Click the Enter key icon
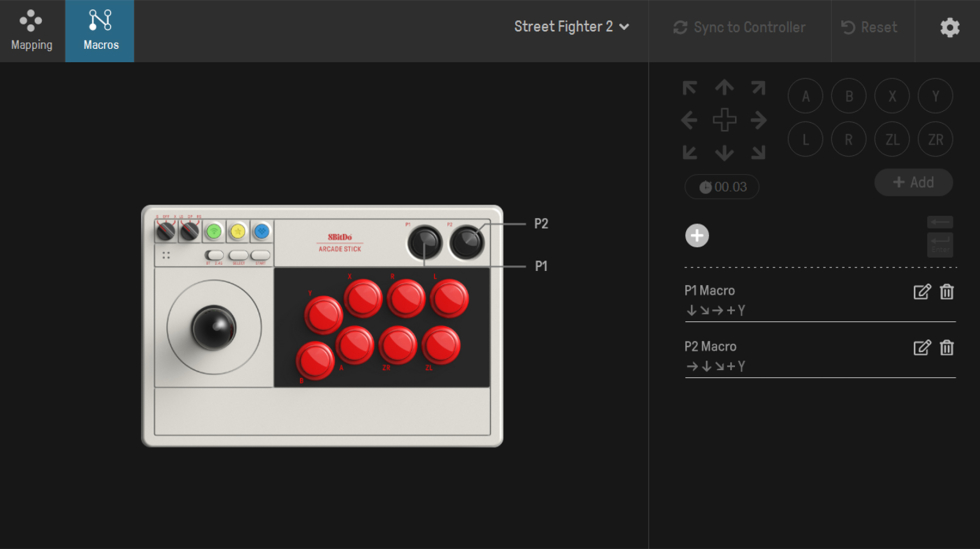The height and width of the screenshot is (549, 980). 940,244
